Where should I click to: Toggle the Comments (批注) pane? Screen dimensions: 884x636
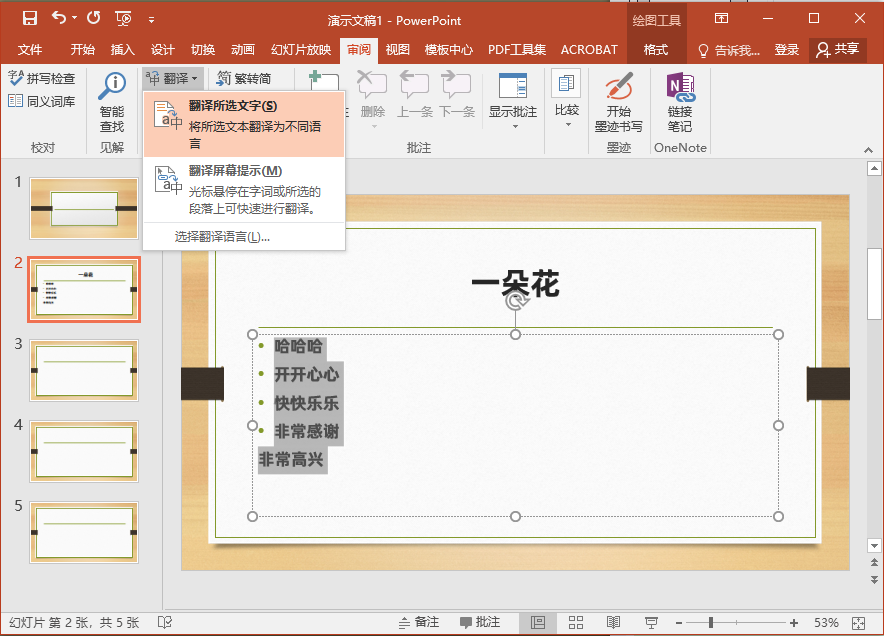click(478, 622)
